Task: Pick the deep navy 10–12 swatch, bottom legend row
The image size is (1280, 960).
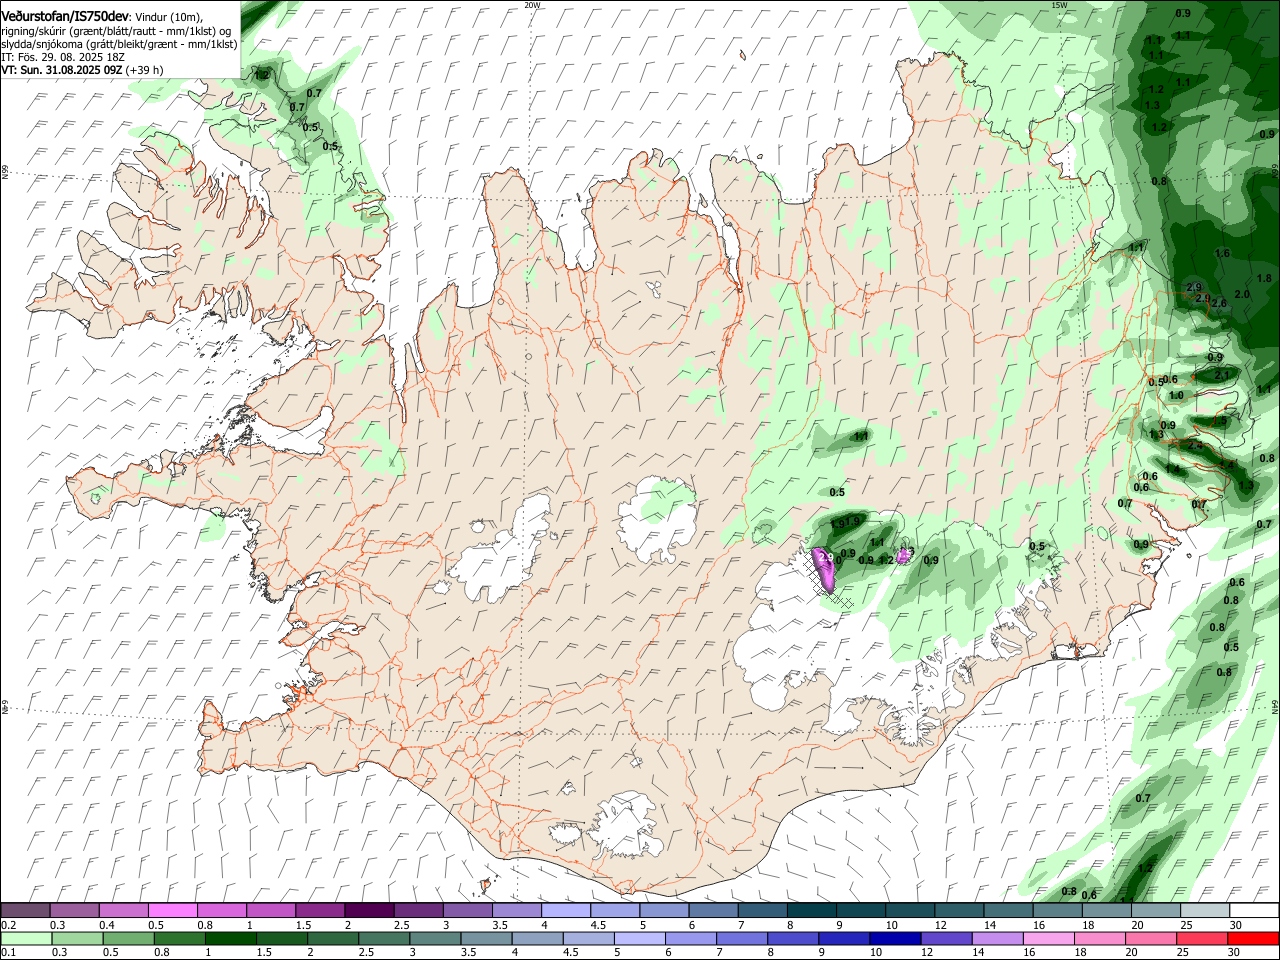Action: coord(893,938)
